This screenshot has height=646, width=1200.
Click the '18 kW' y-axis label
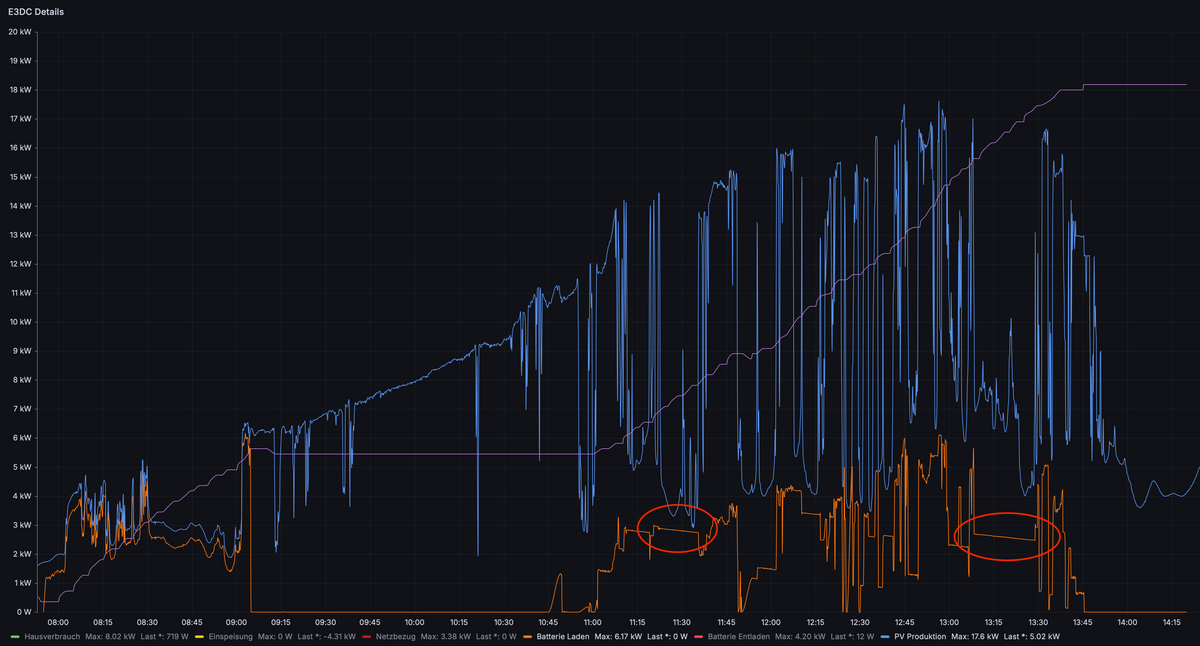(20, 89)
